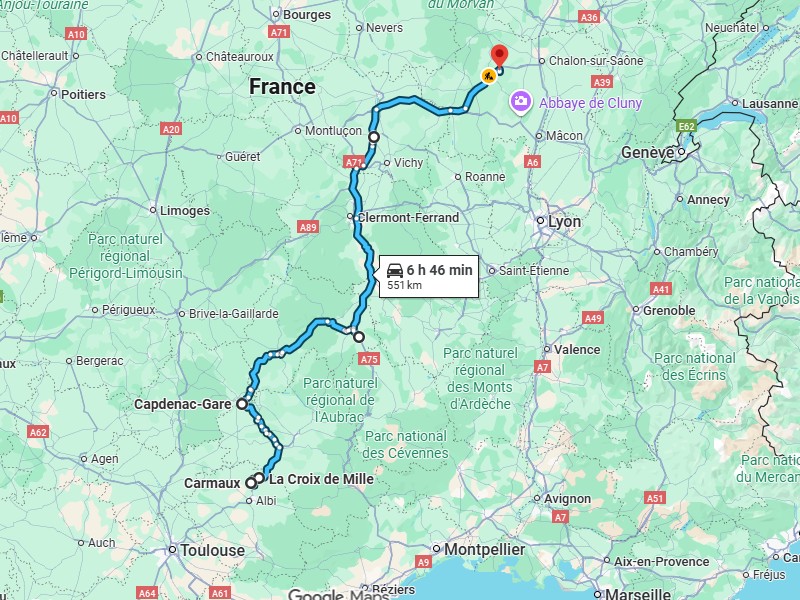Click the car icon in route info box
The image size is (800, 600).
[x=395, y=270]
